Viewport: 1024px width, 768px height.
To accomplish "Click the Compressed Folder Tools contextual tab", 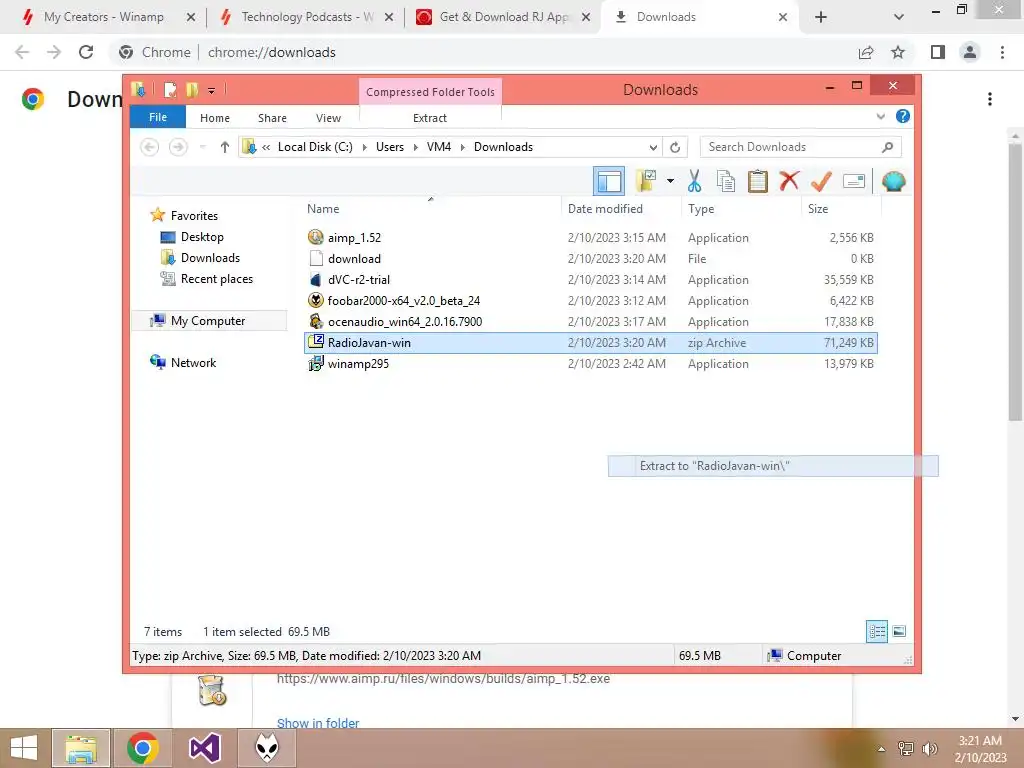I will point(430,91).
